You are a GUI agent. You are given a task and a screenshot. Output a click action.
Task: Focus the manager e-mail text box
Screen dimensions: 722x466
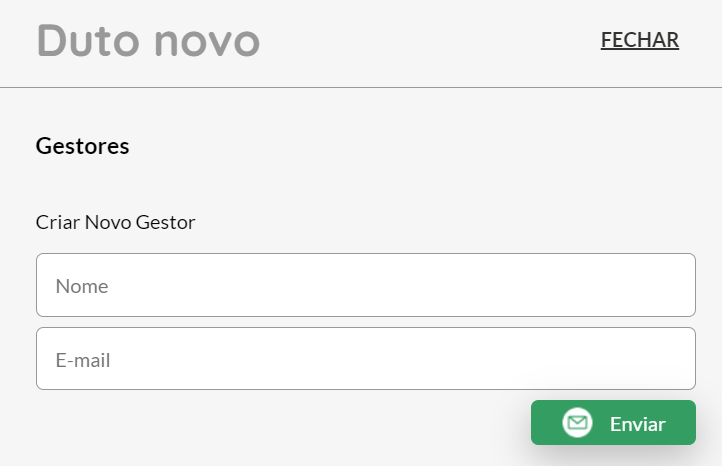365,358
